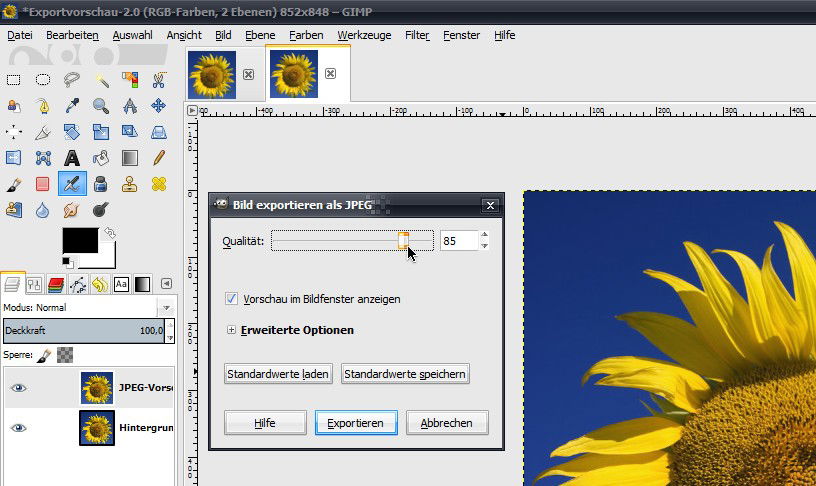Screen dimensions: 816x486
Task: Swap foreground and background colors arrow
Action: click(x=110, y=232)
